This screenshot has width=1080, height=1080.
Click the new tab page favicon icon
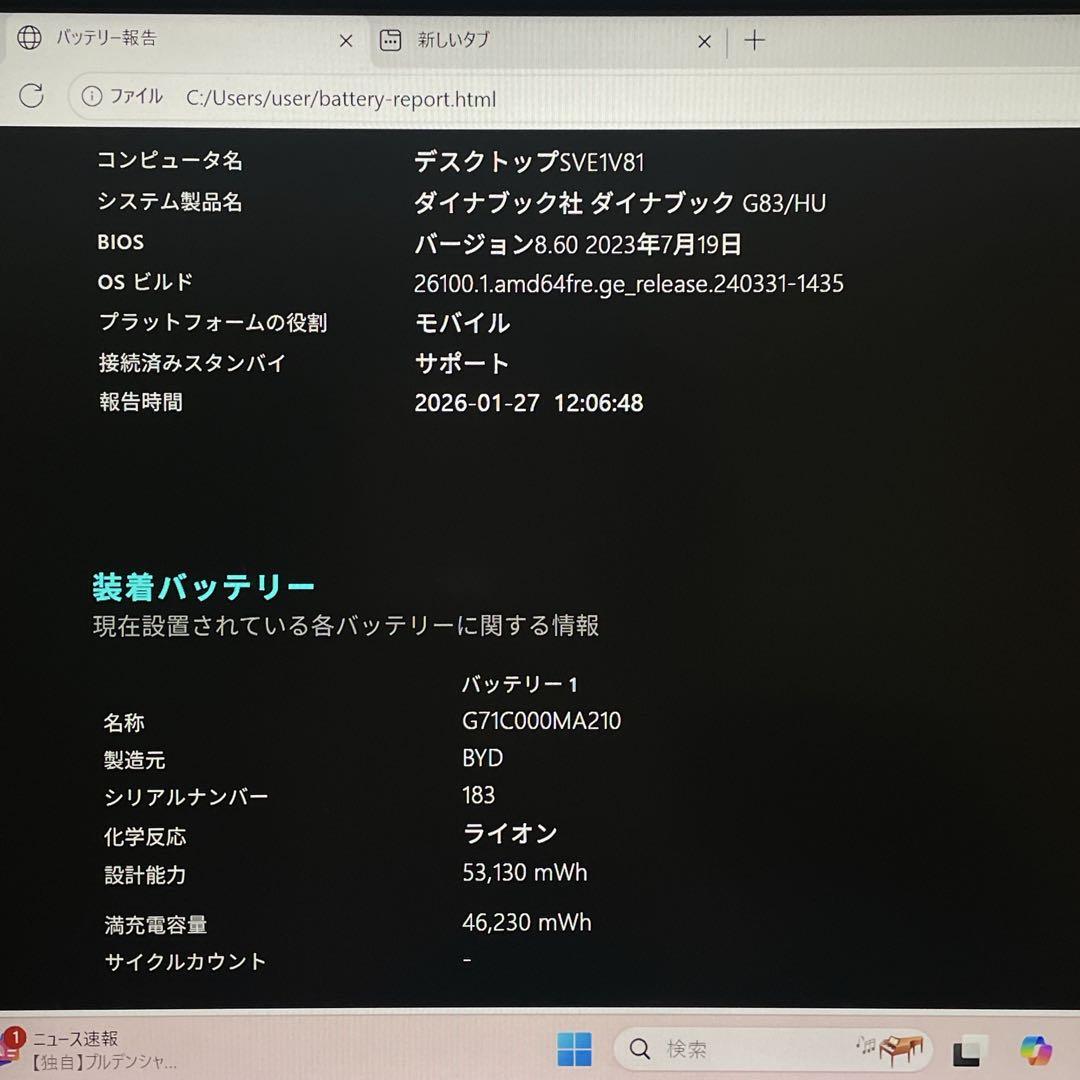pos(390,40)
